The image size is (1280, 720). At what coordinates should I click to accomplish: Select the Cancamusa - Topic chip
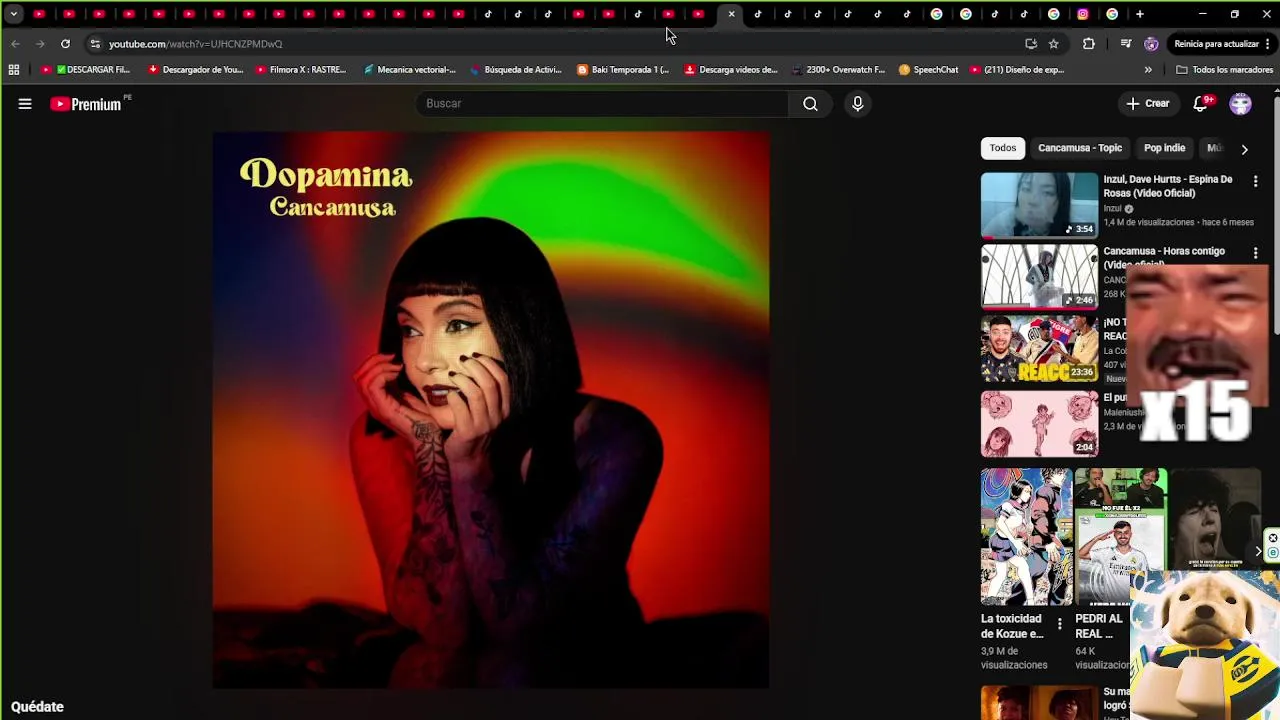tap(1080, 148)
